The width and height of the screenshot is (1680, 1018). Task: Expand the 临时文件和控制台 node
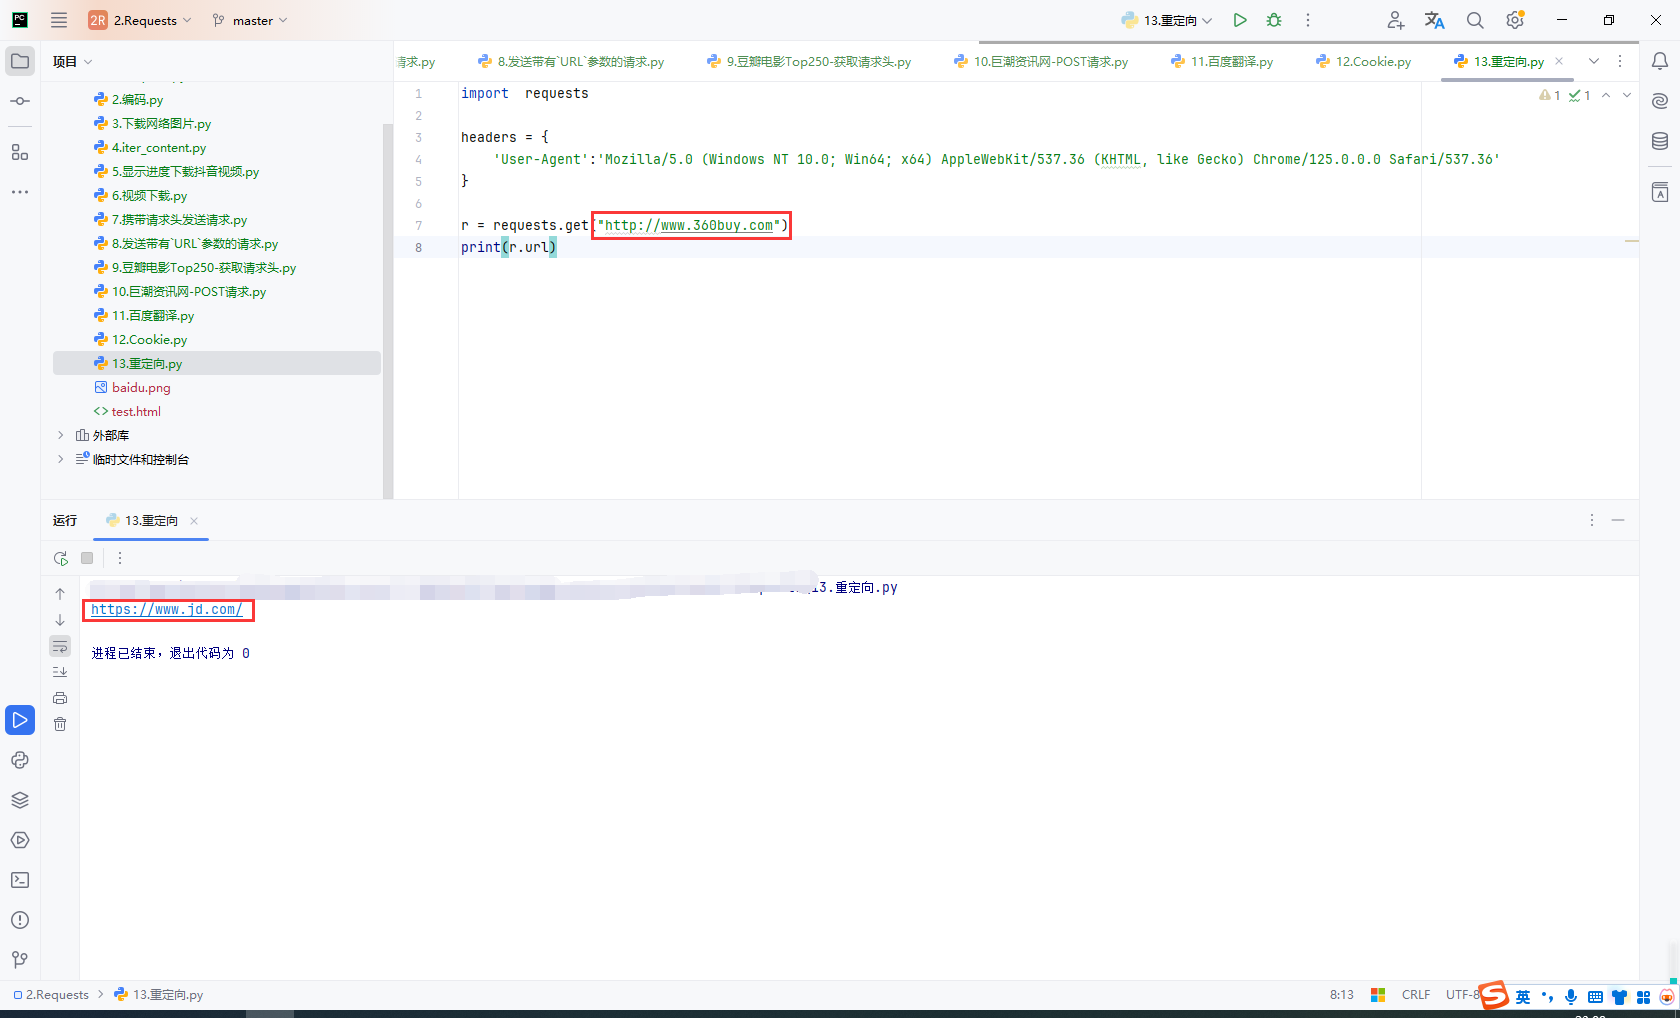60,459
